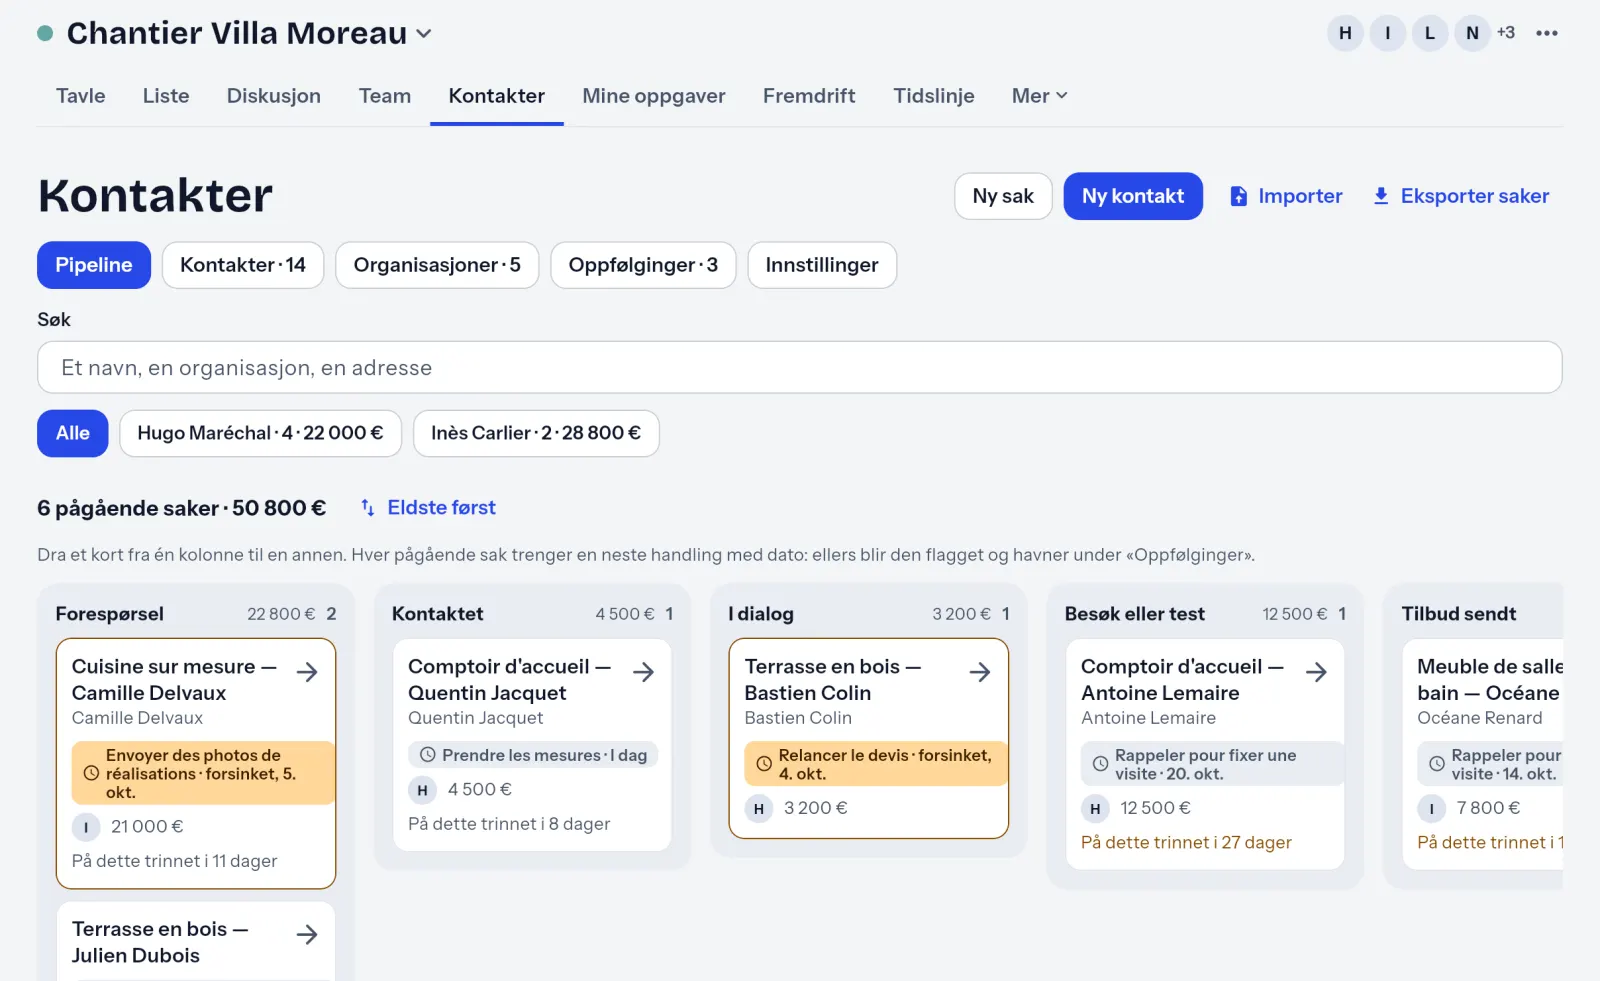Select the Pipeline view pill
Viewport: 1600px width, 981px height.
(x=94, y=265)
